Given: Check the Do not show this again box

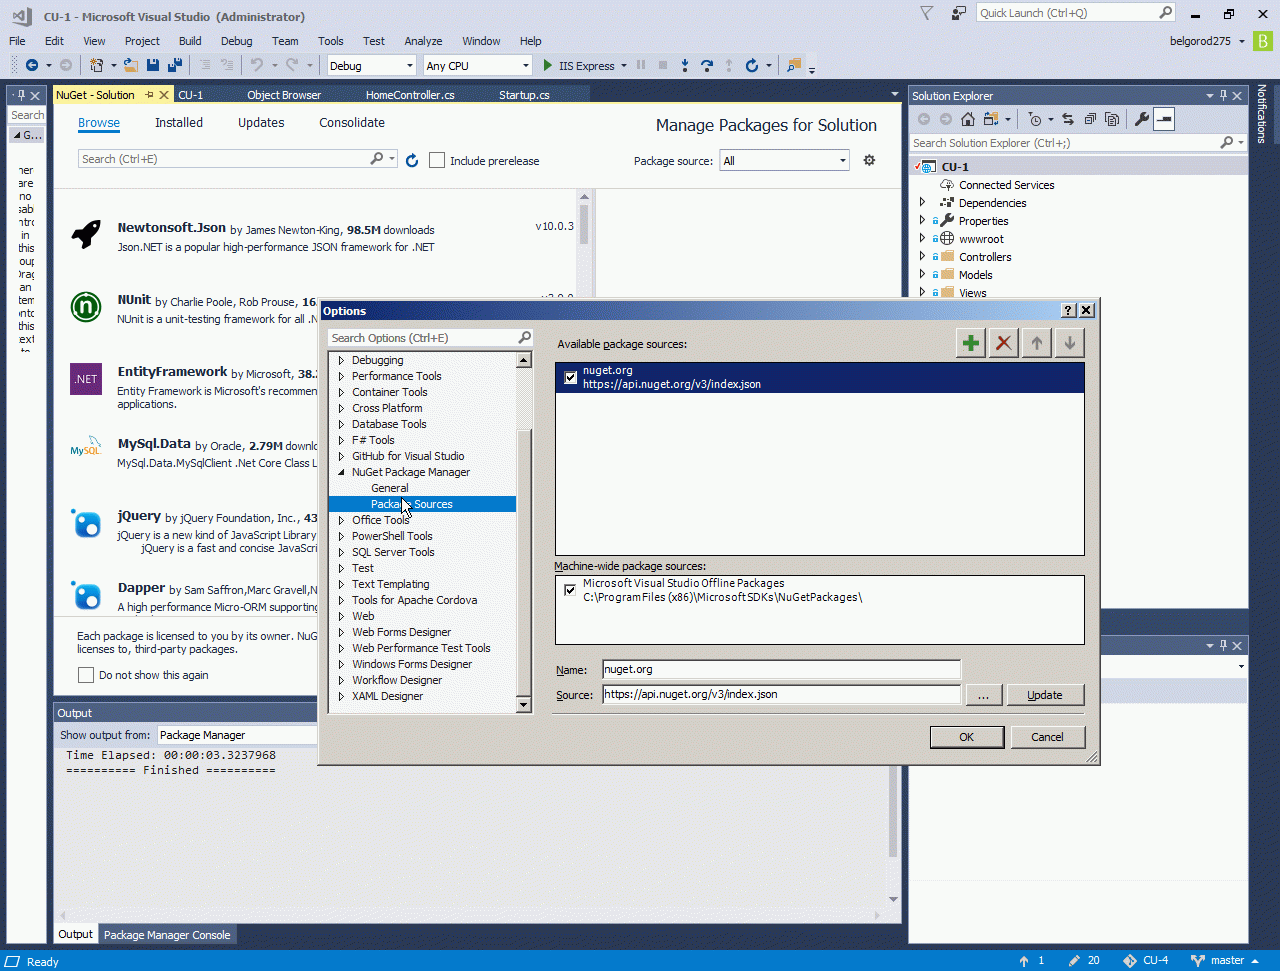Looking at the screenshot, I should coord(86,675).
